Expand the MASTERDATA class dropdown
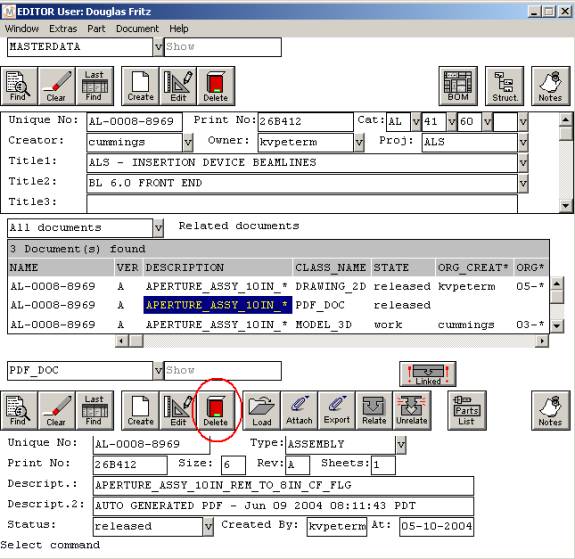The height and width of the screenshot is (559, 575). (x=158, y=47)
